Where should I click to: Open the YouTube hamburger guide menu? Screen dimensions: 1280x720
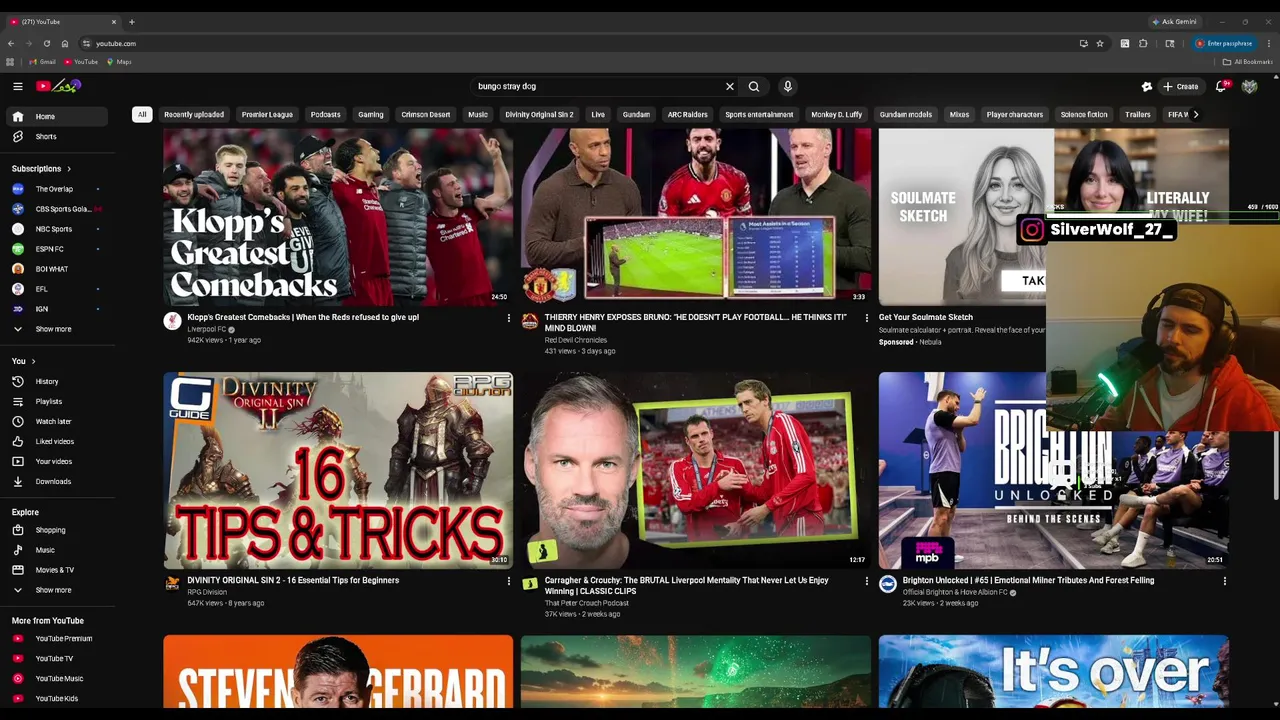[x=17, y=87]
